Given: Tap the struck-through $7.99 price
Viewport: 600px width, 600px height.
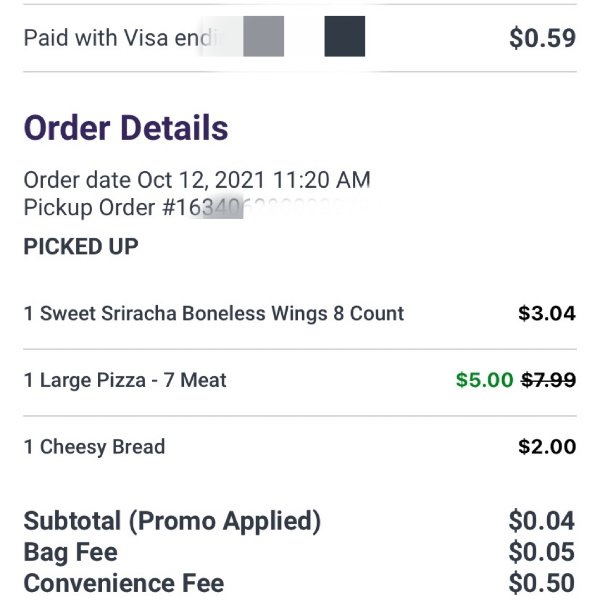Looking at the screenshot, I should [x=549, y=380].
